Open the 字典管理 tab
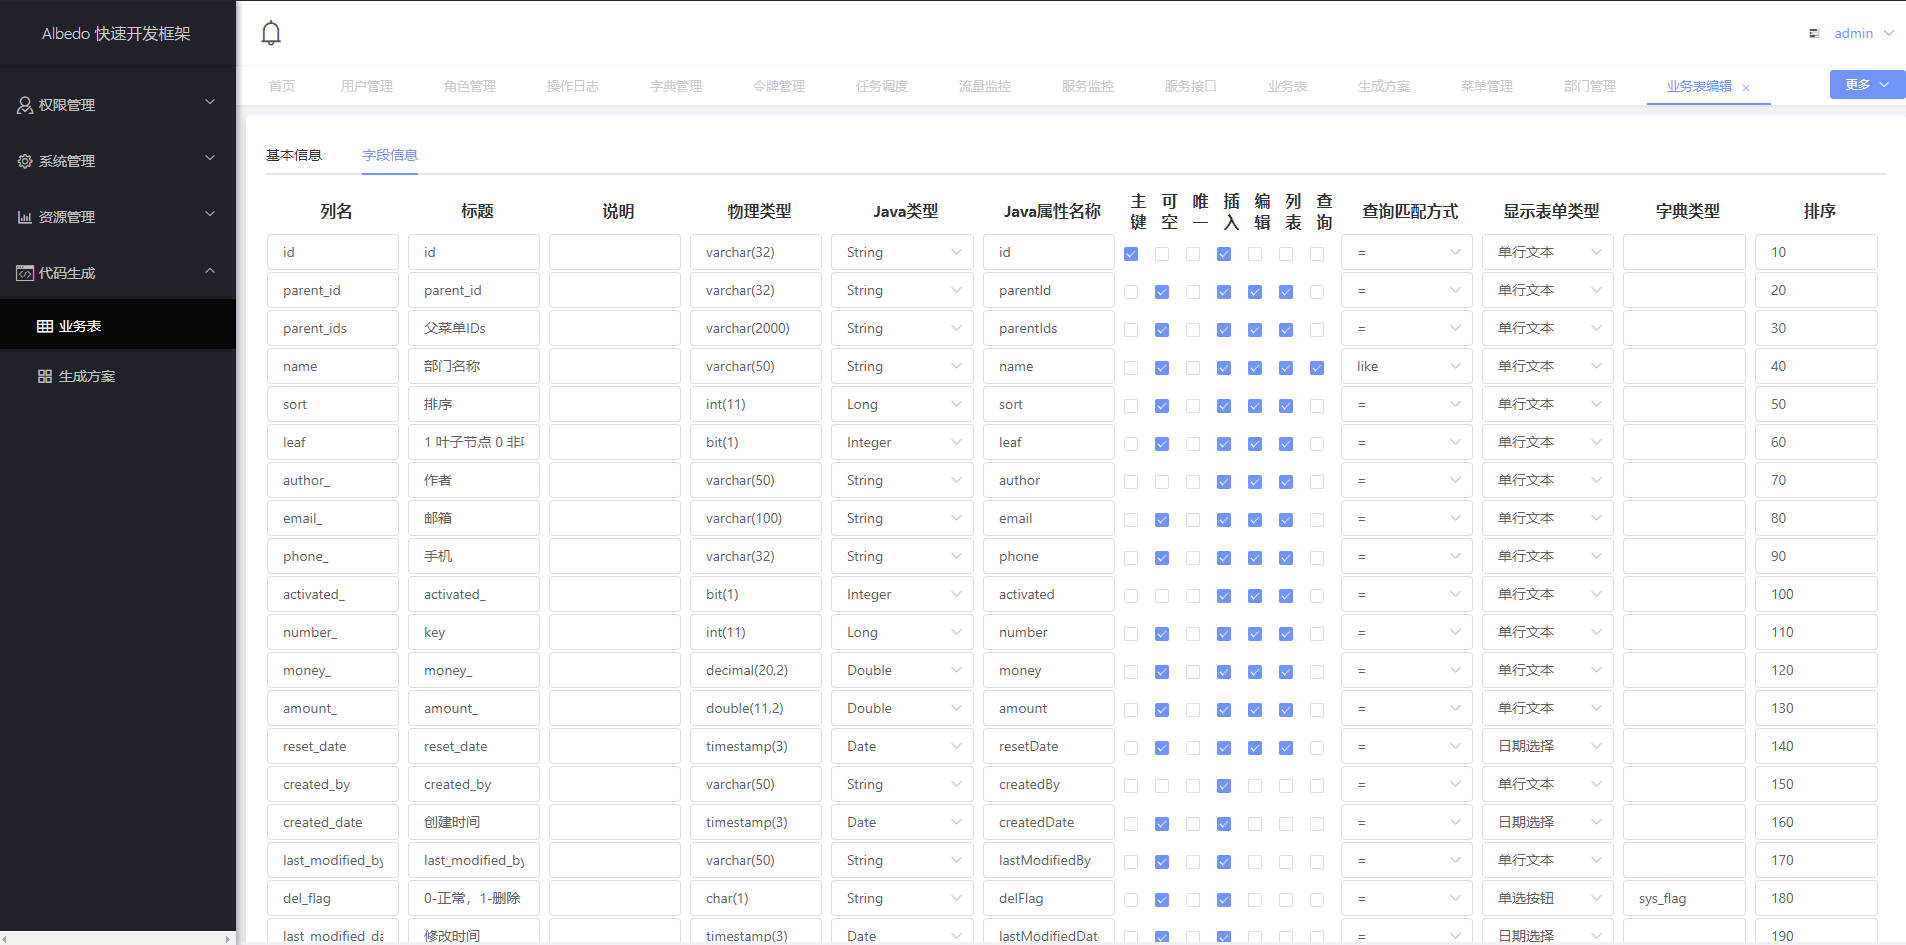This screenshot has width=1906, height=945. pyautogui.click(x=676, y=86)
